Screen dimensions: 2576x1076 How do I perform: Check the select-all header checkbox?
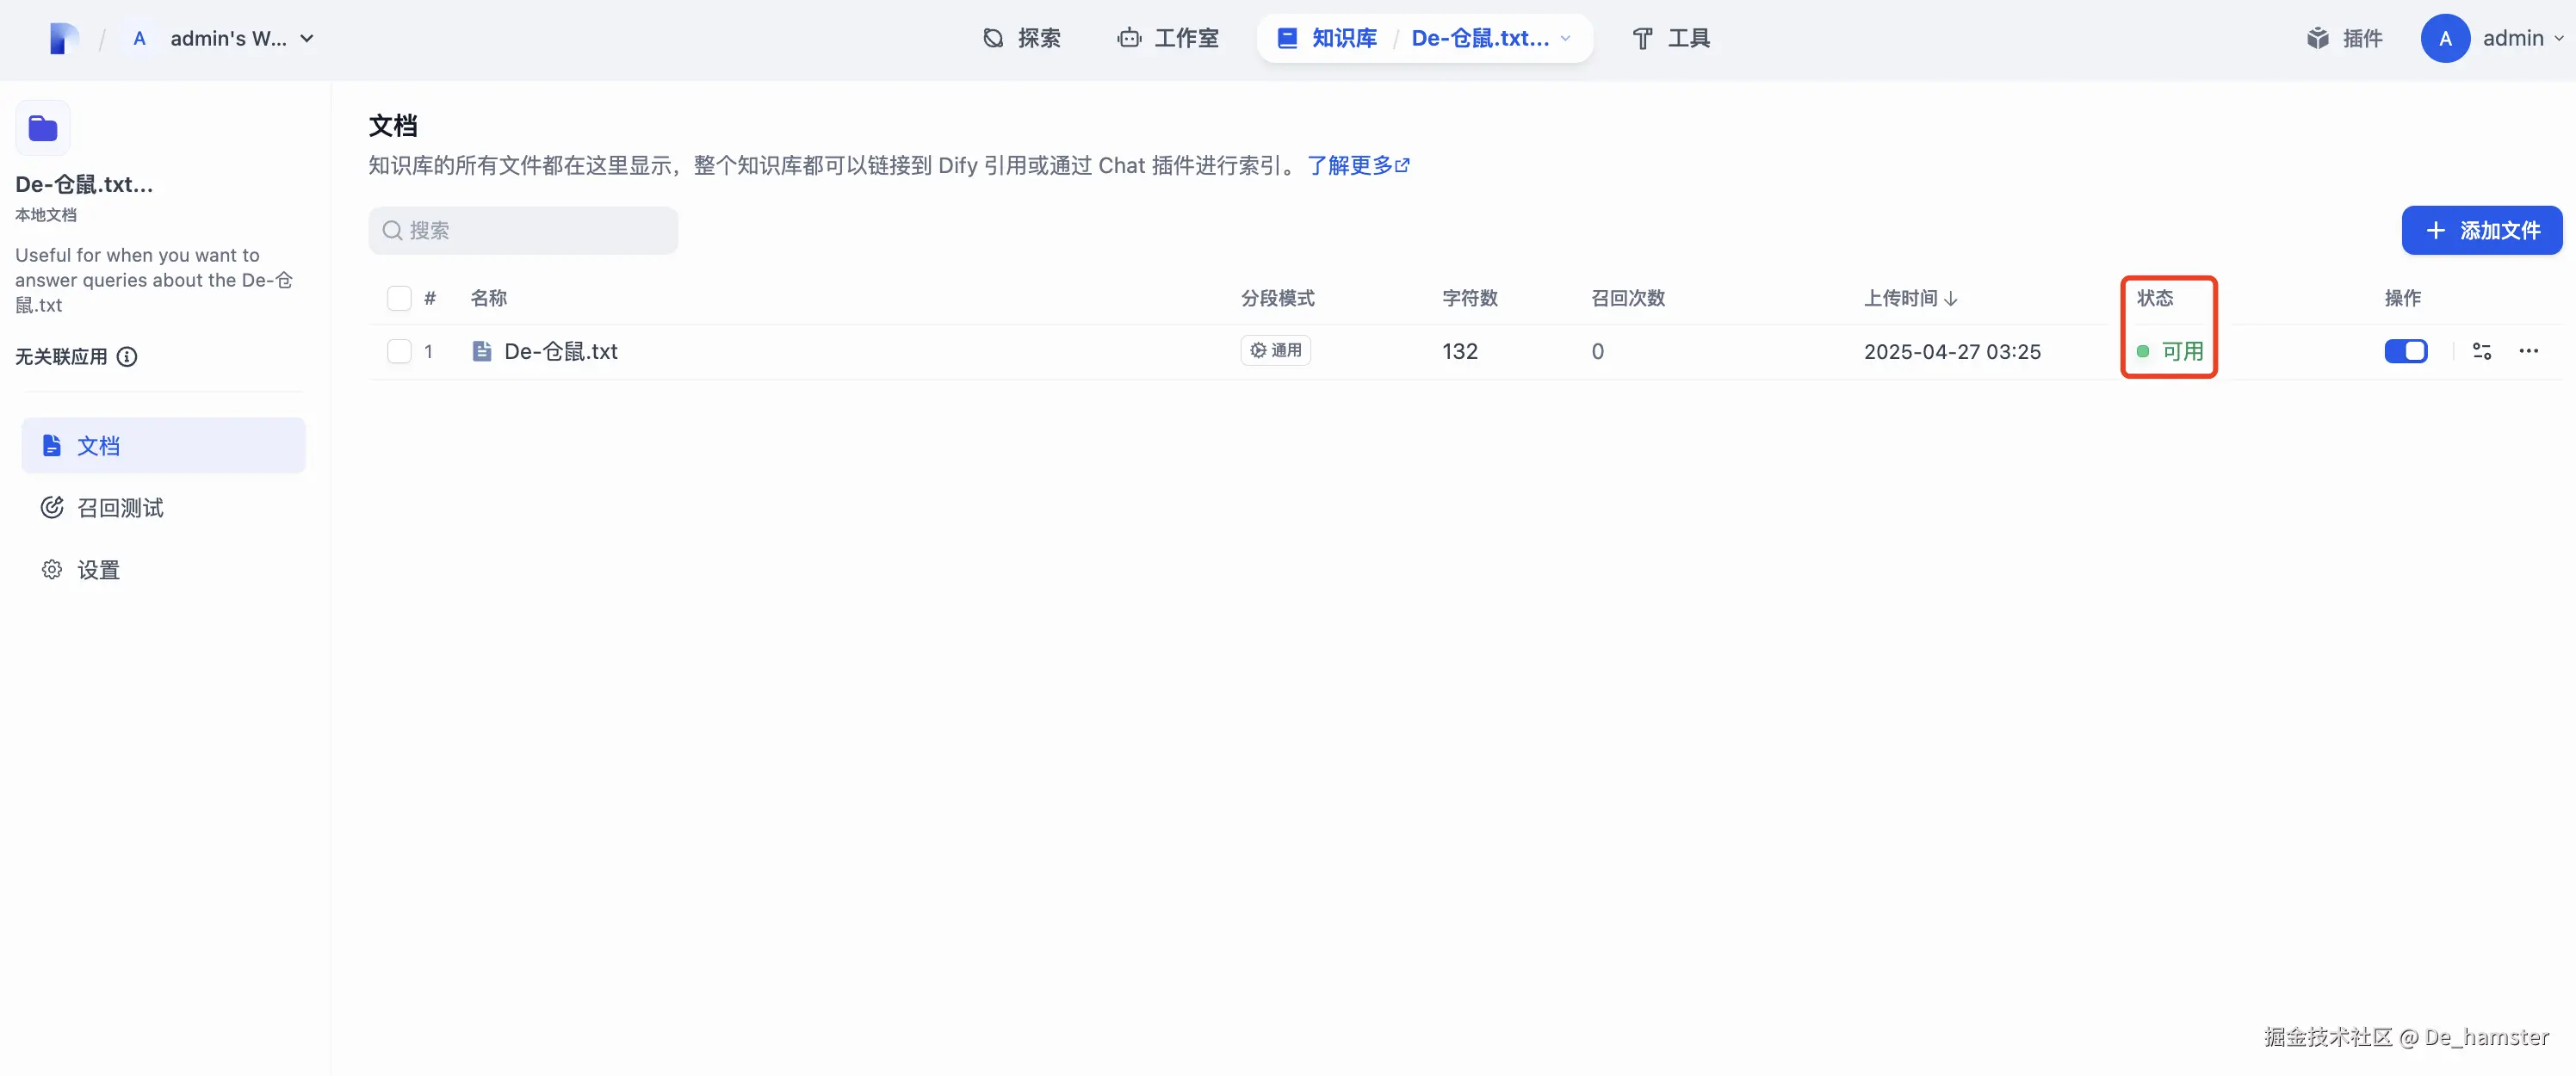[x=399, y=298]
